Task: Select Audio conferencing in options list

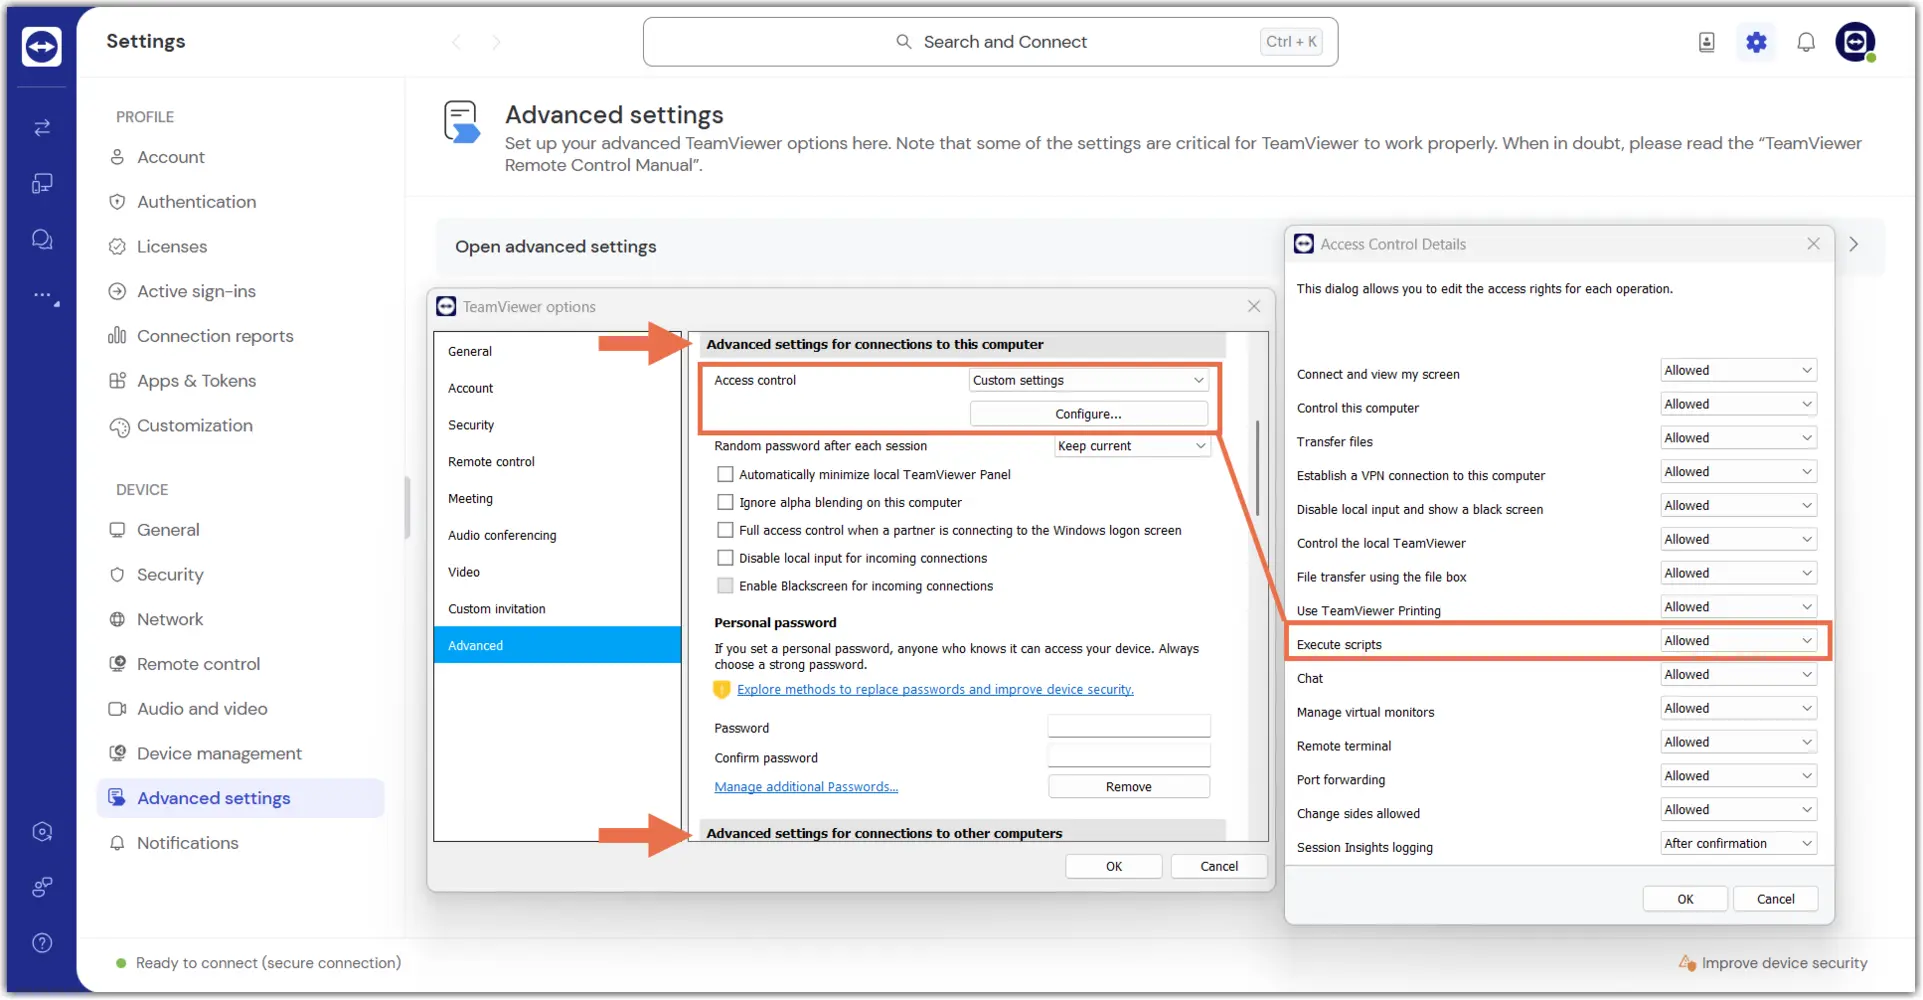Action: point(557,536)
